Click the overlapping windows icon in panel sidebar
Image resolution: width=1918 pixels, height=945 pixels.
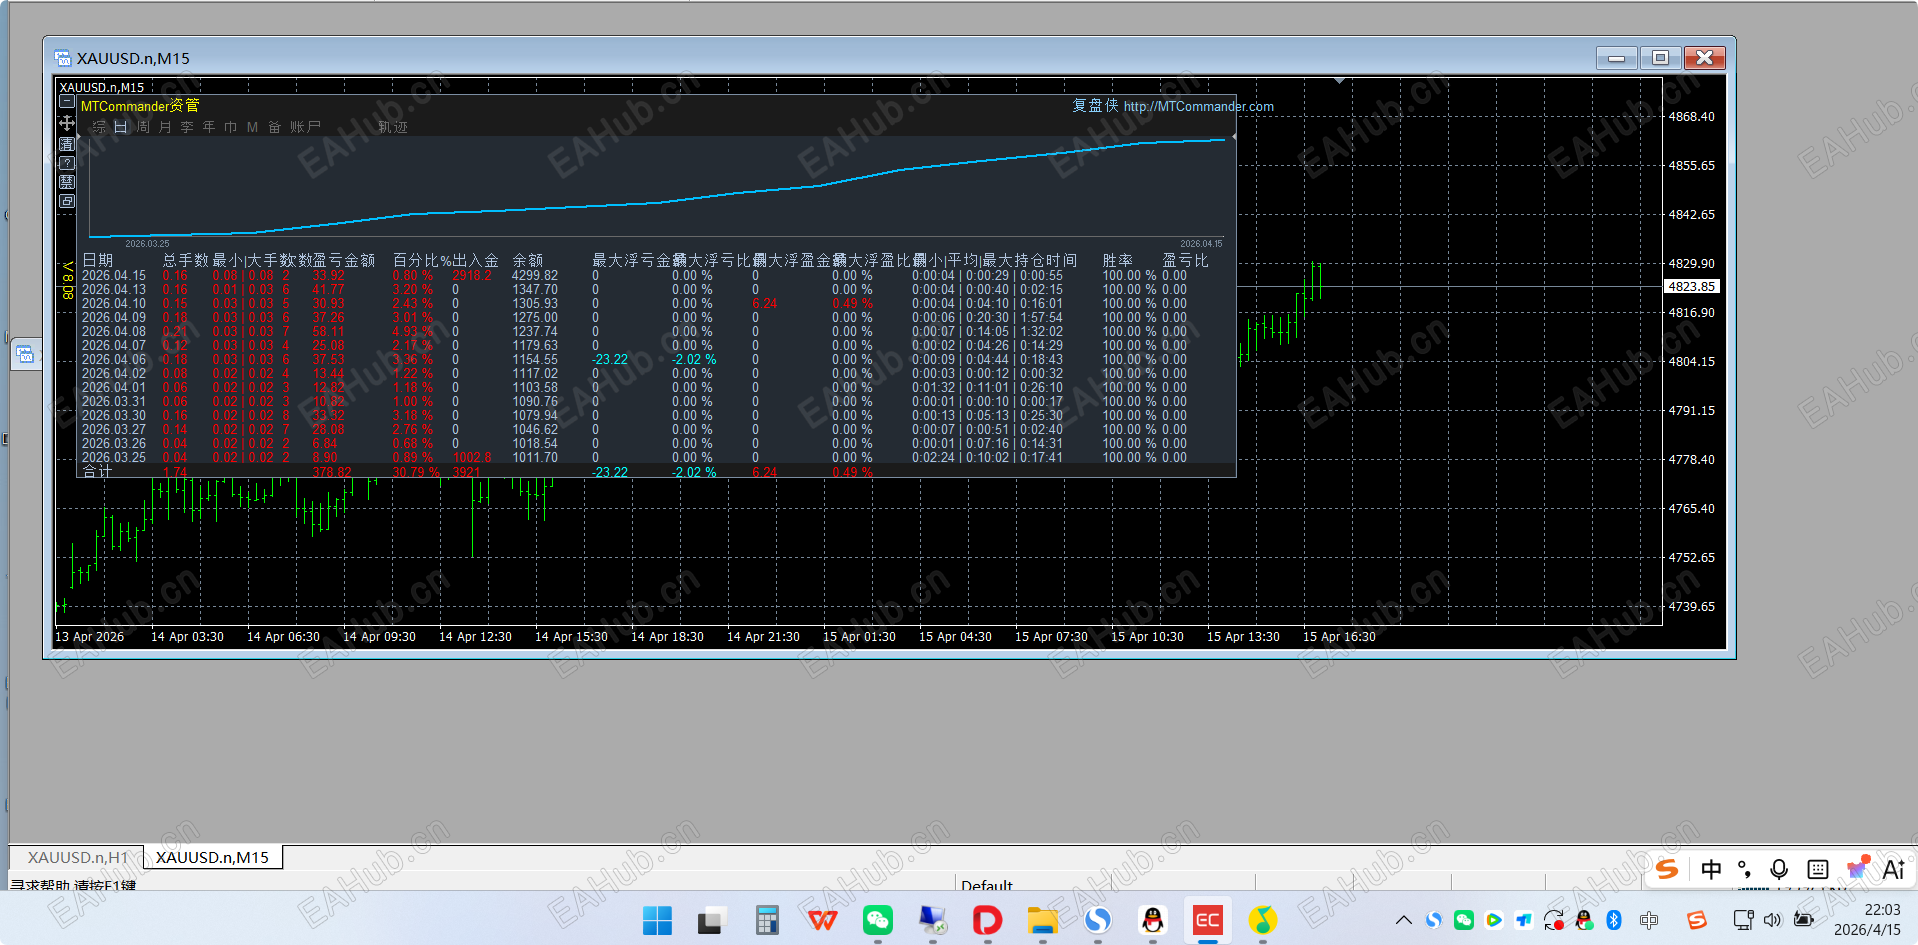(x=67, y=201)
